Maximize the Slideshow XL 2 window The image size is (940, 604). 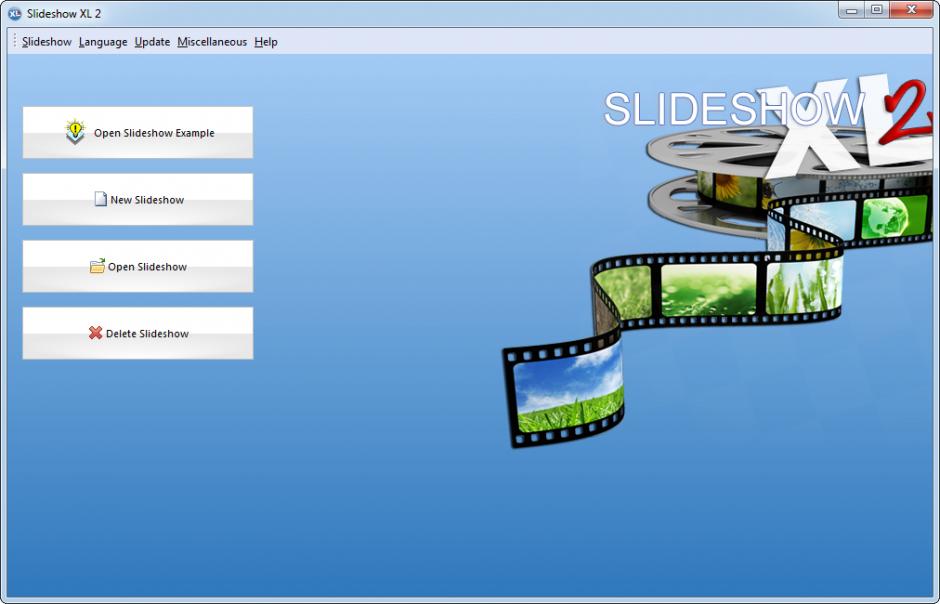tap(876, 10)
